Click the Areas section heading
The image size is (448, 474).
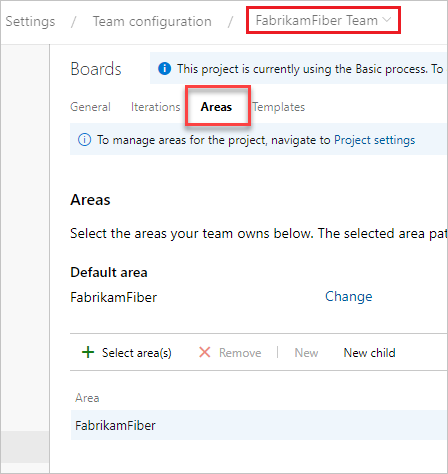pyautogui.click(x=90, y=200)
